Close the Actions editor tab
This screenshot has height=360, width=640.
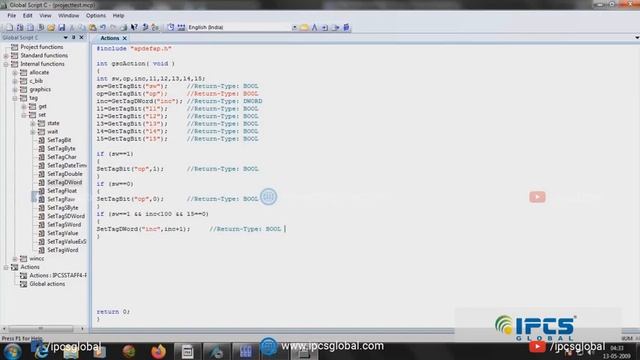(124, 38)
